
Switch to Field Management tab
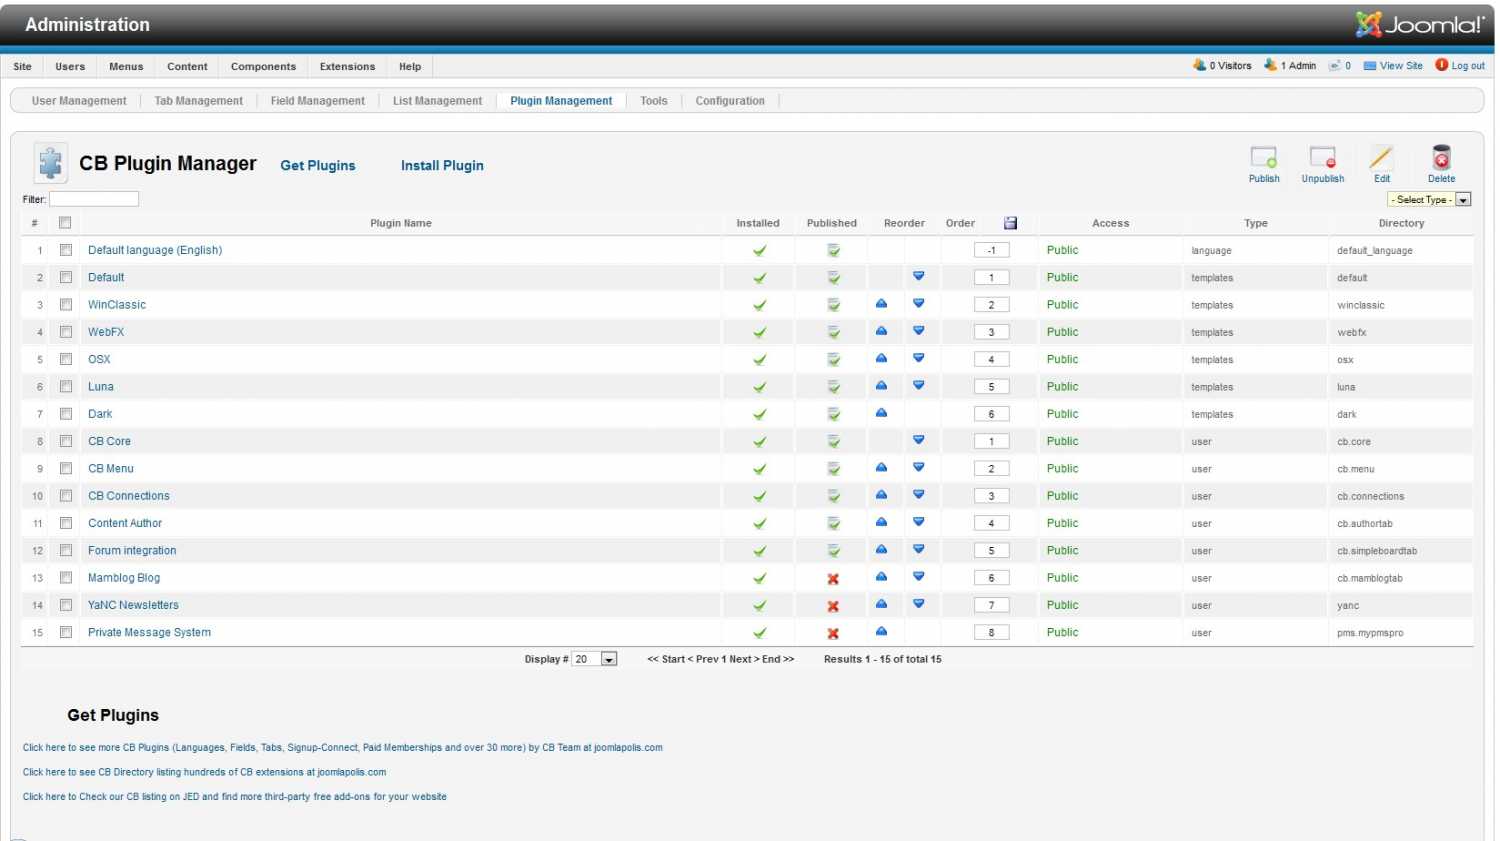point(317,101)
